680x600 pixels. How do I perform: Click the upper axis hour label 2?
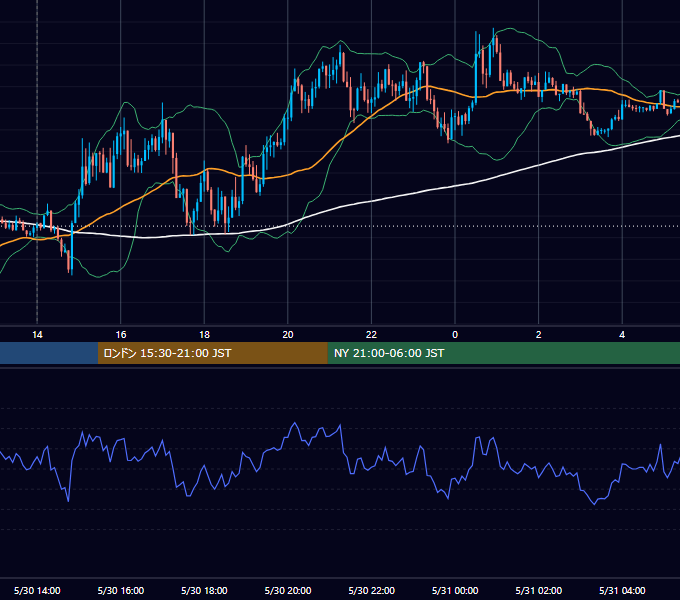(539, 335)
